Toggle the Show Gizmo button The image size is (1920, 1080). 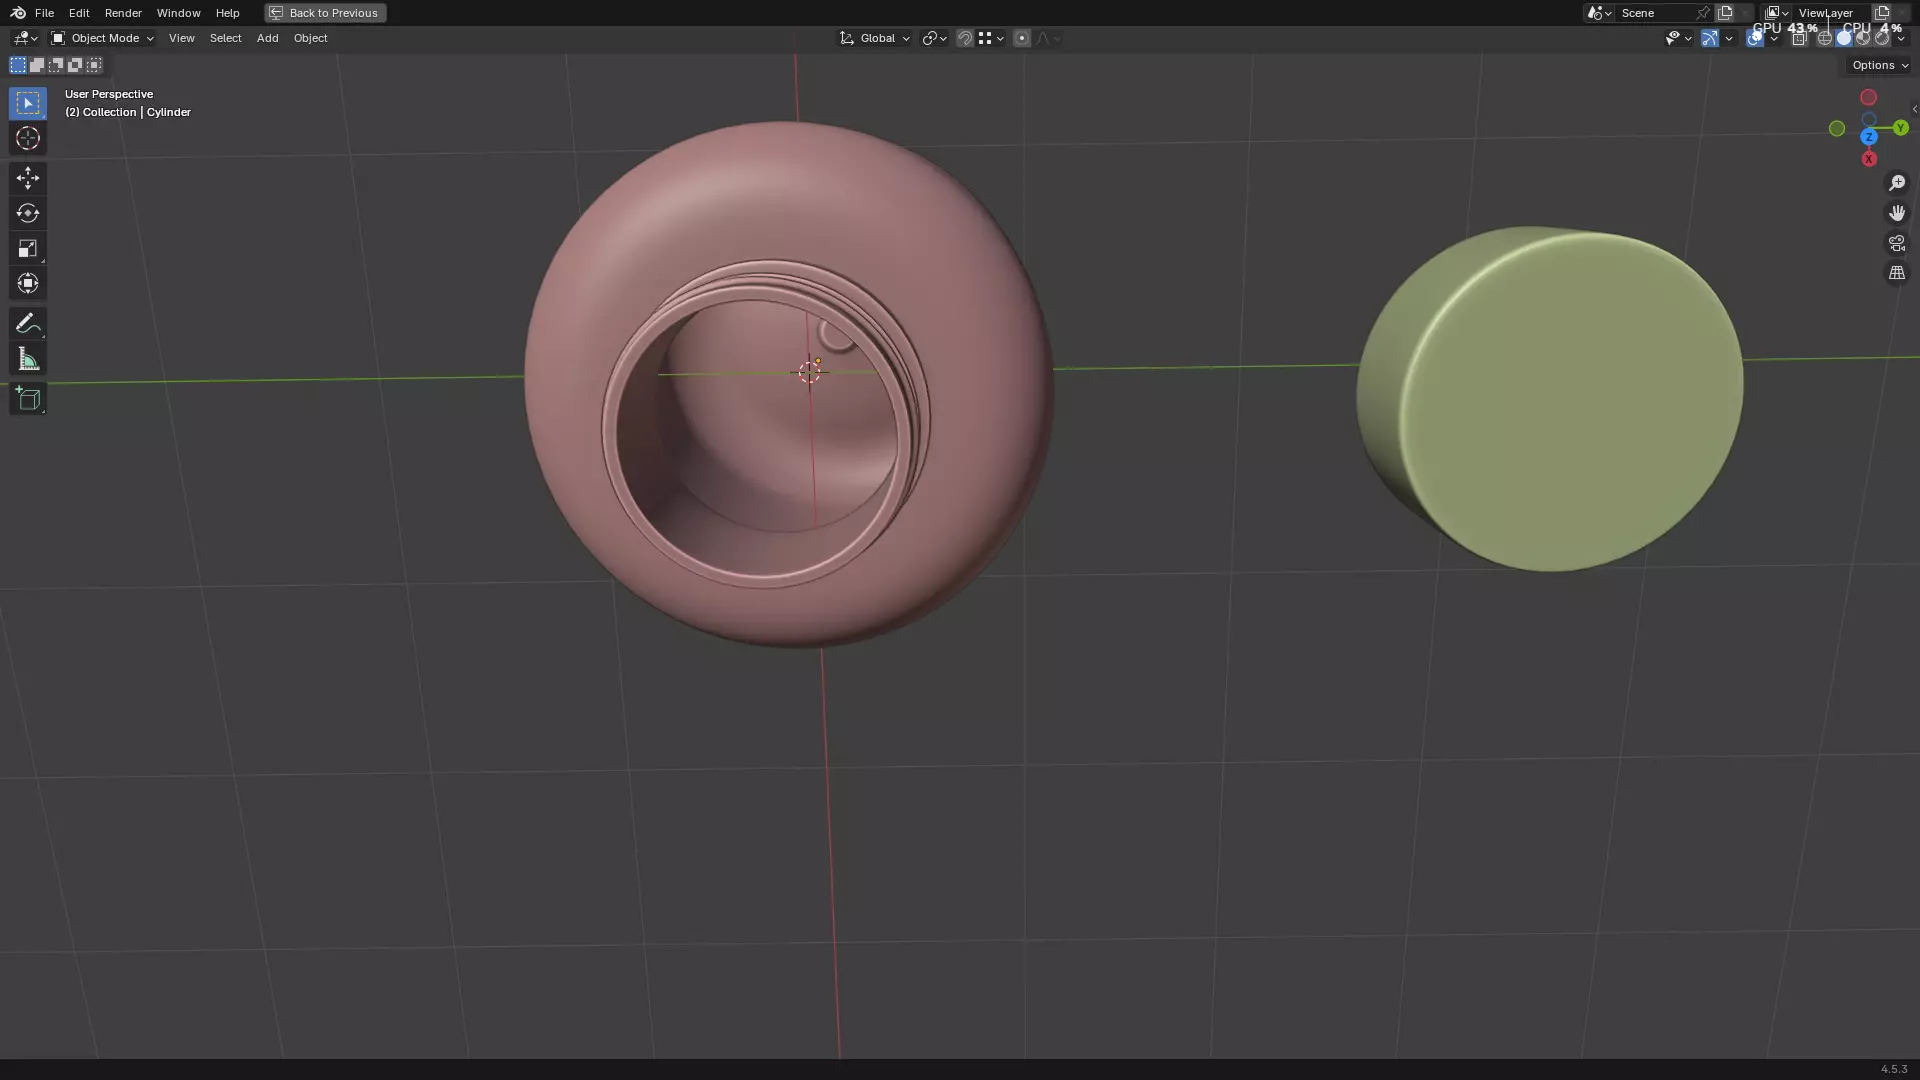click(x=1709, y=38)
